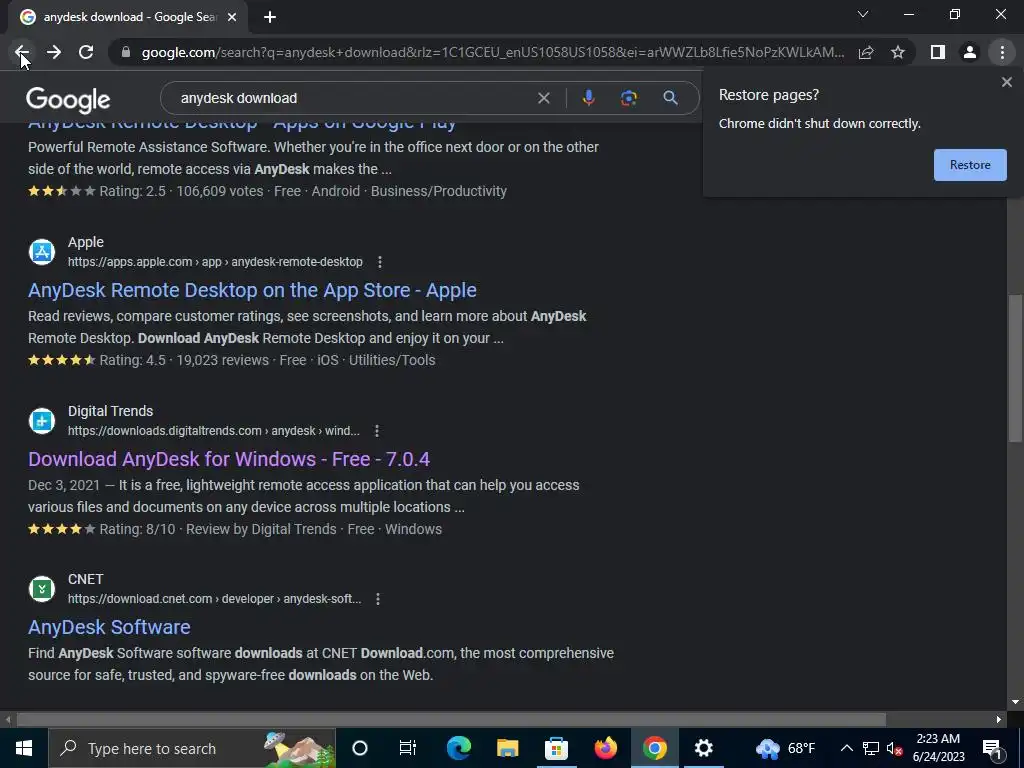Image resolution: width=1024 pixels, height=768 pixels.
Task: Open weather widget showing 68°F
Action: point(786,748)
